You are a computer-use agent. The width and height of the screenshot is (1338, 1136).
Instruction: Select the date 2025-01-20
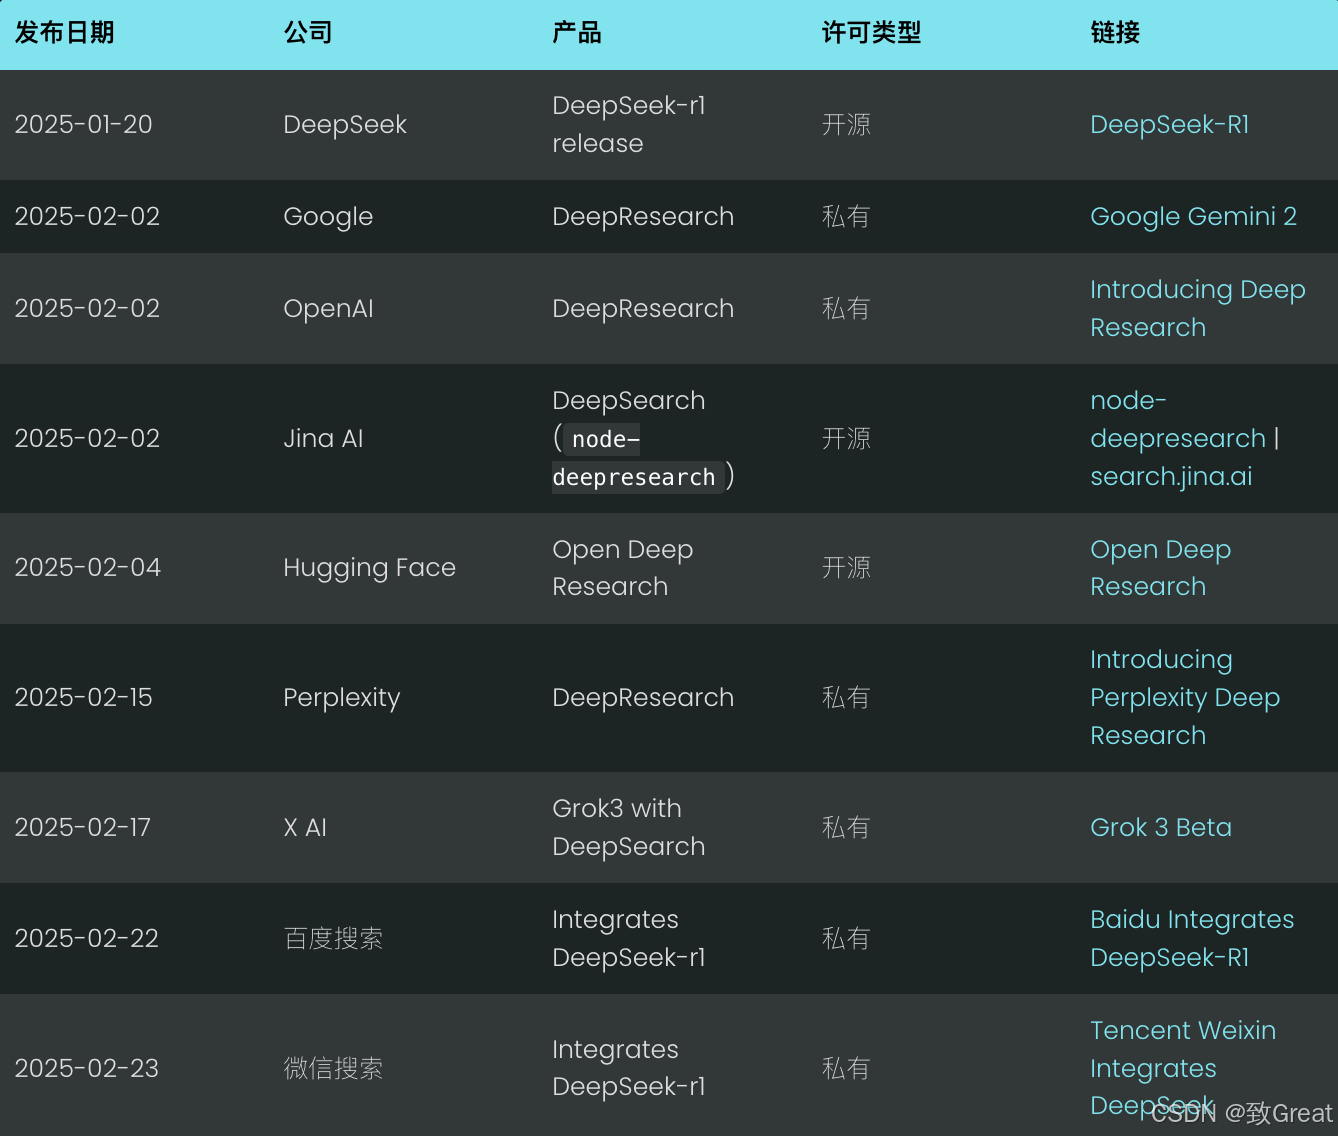[83, 125]
